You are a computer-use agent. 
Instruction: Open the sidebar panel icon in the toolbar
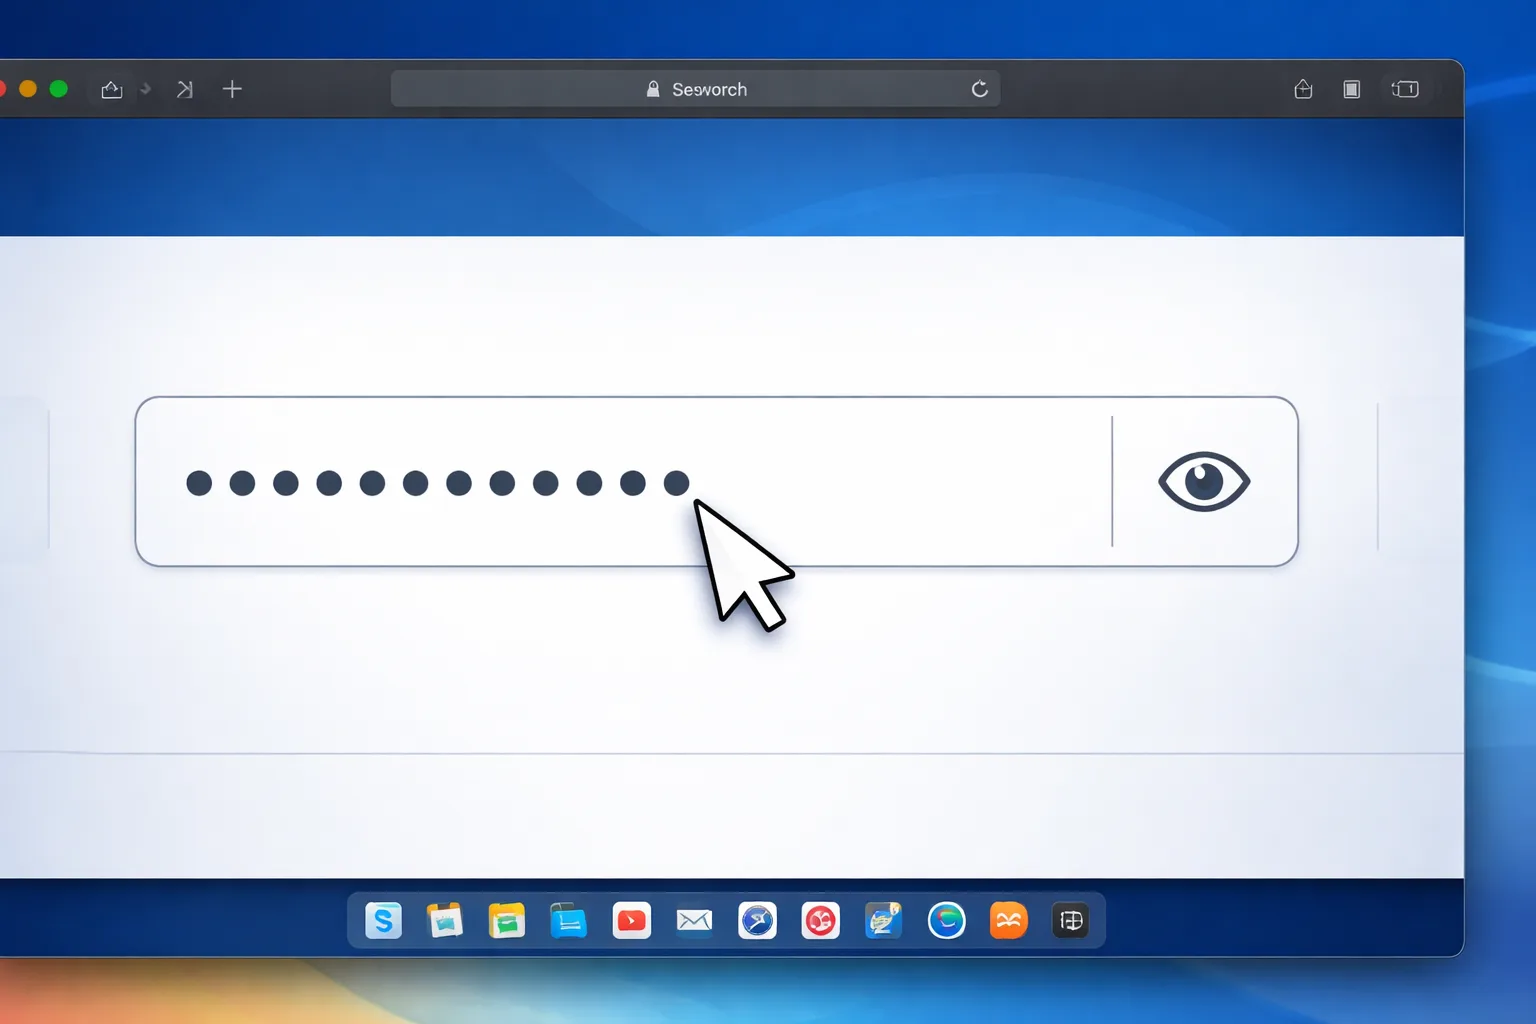click(1352, 89)
